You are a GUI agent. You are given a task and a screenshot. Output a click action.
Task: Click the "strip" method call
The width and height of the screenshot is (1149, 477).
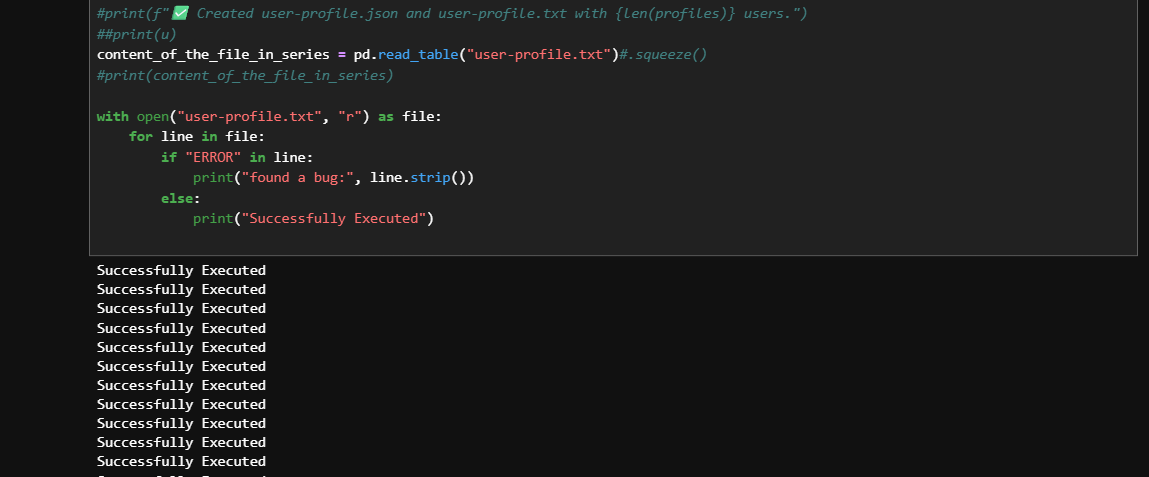(430, 178)
